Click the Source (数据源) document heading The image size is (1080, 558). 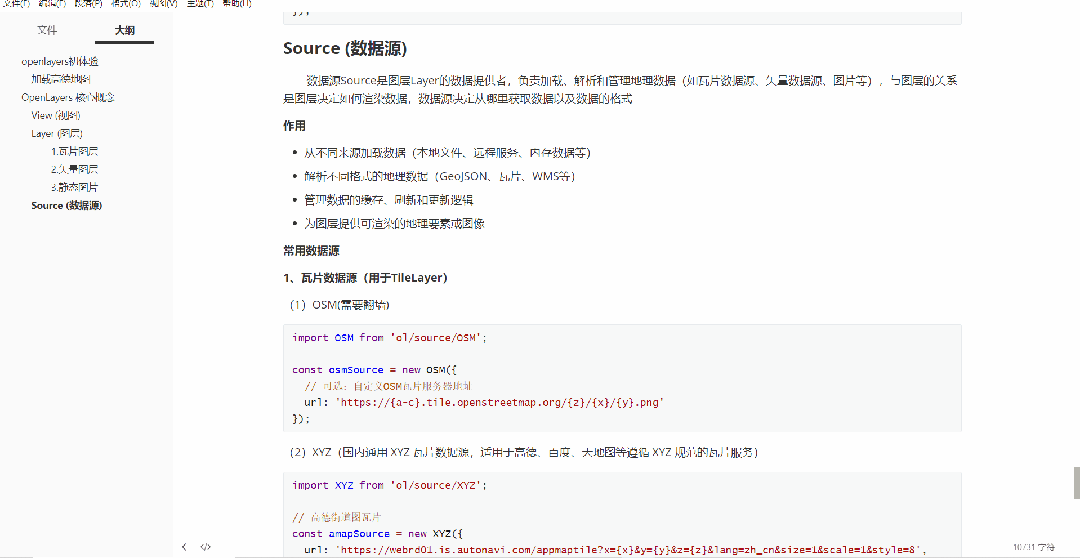[x=345, y=49]
